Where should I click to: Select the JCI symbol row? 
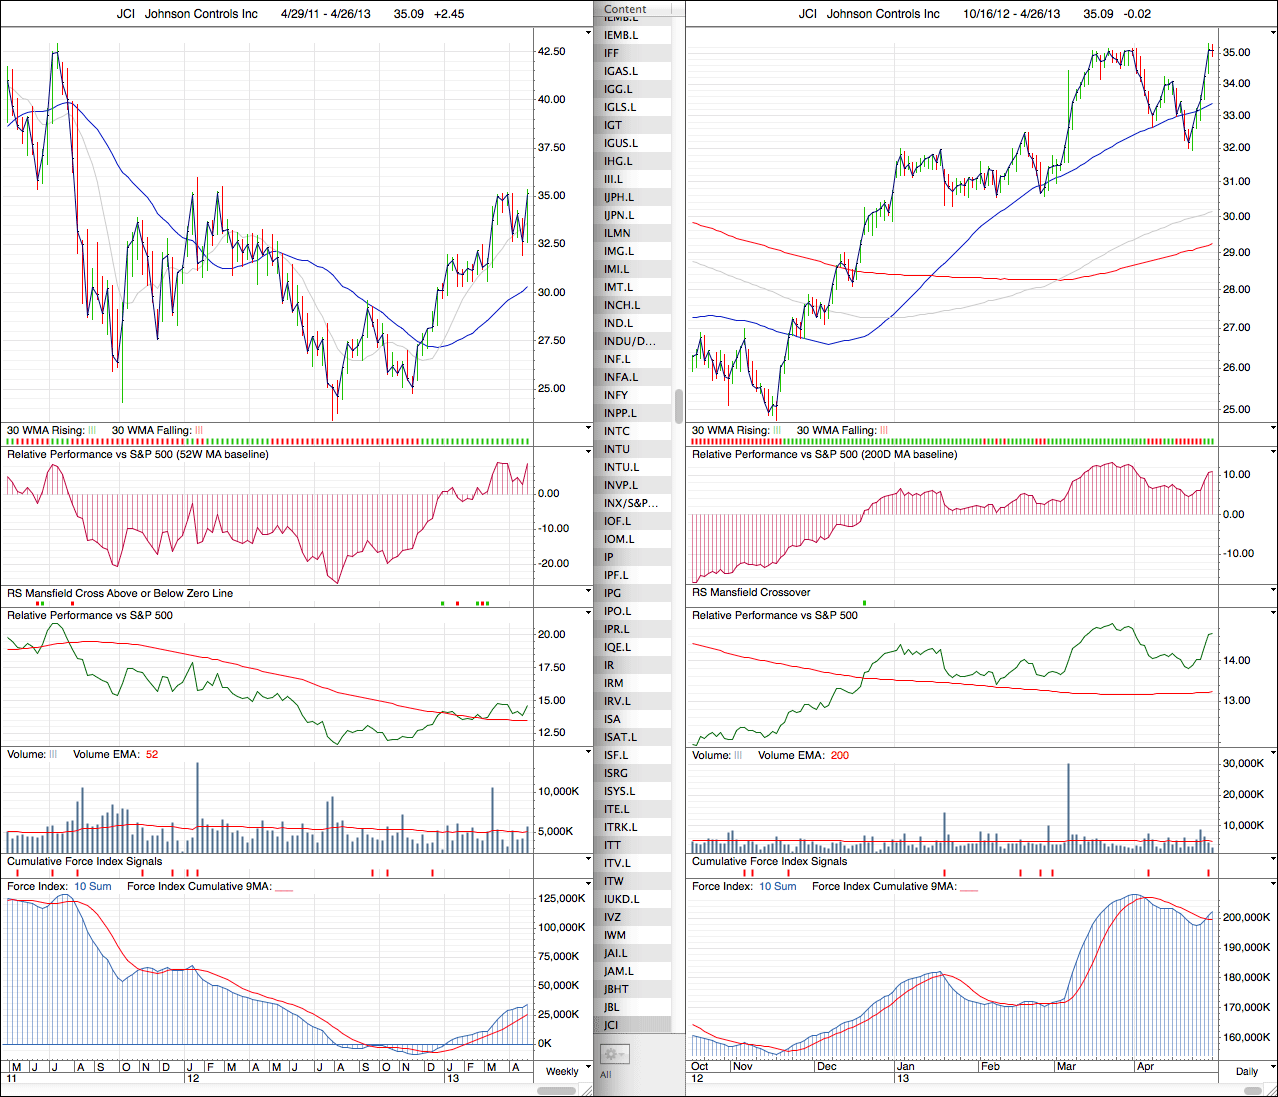[x=611, y=1025]
